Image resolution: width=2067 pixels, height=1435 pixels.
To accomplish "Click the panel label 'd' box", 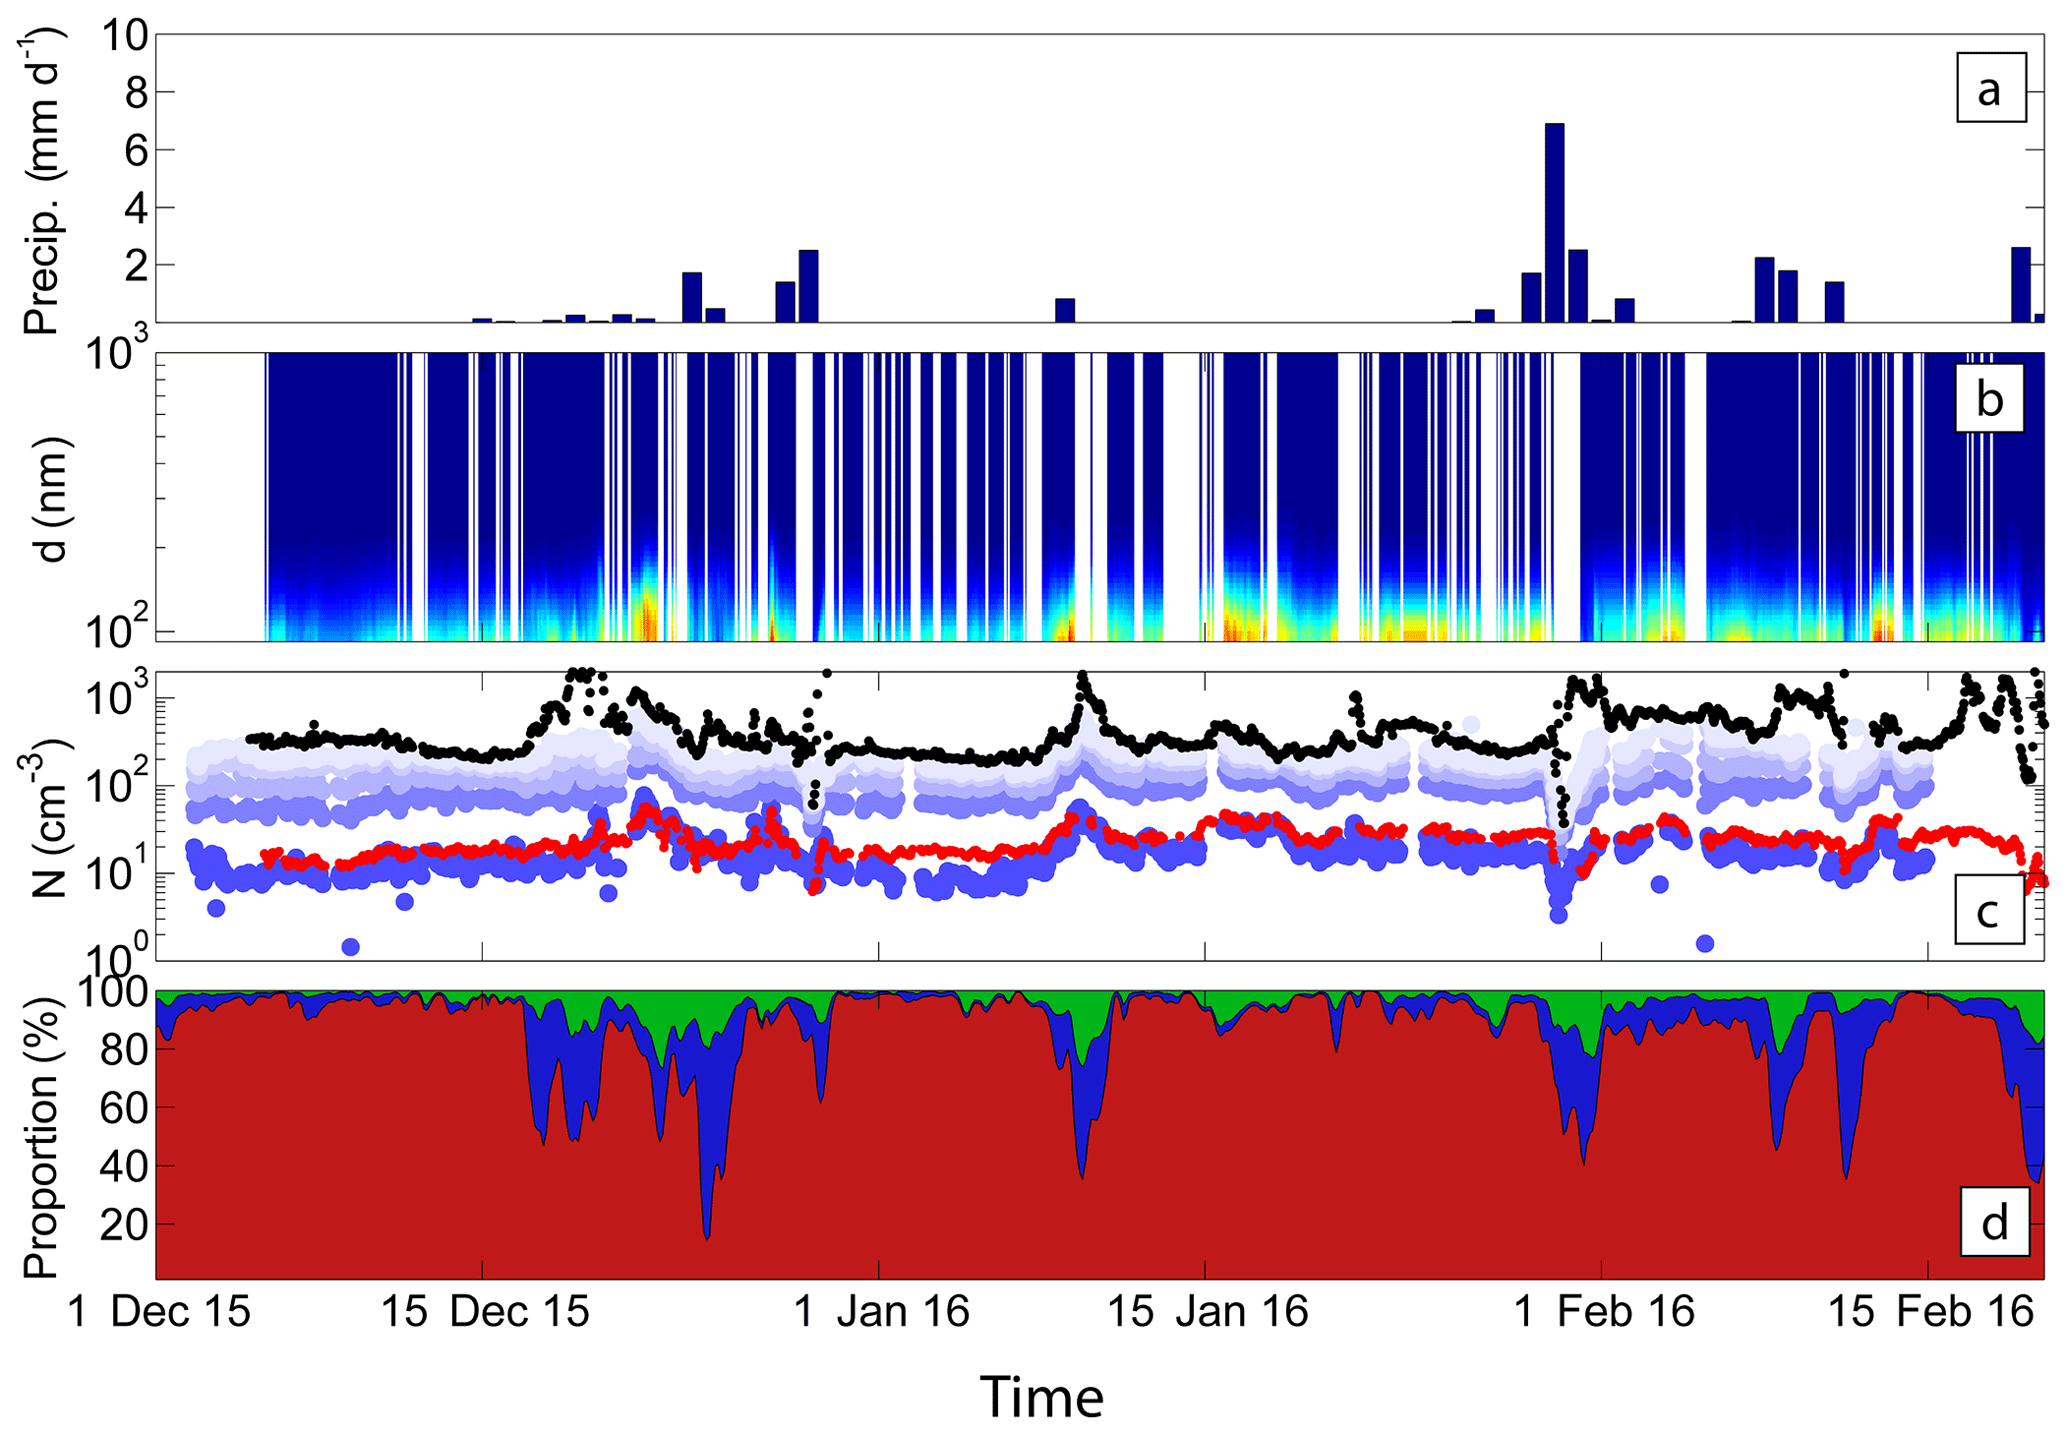I will 1994,1222.
